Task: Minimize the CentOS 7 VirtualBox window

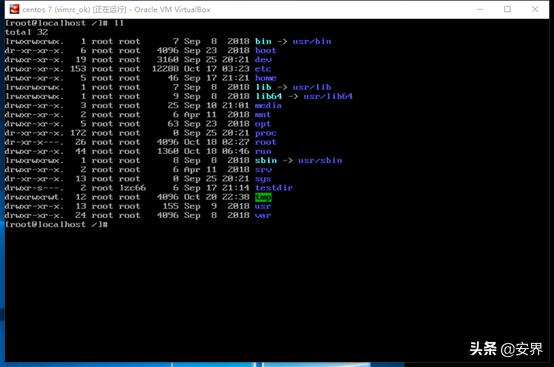Action: 480,10
